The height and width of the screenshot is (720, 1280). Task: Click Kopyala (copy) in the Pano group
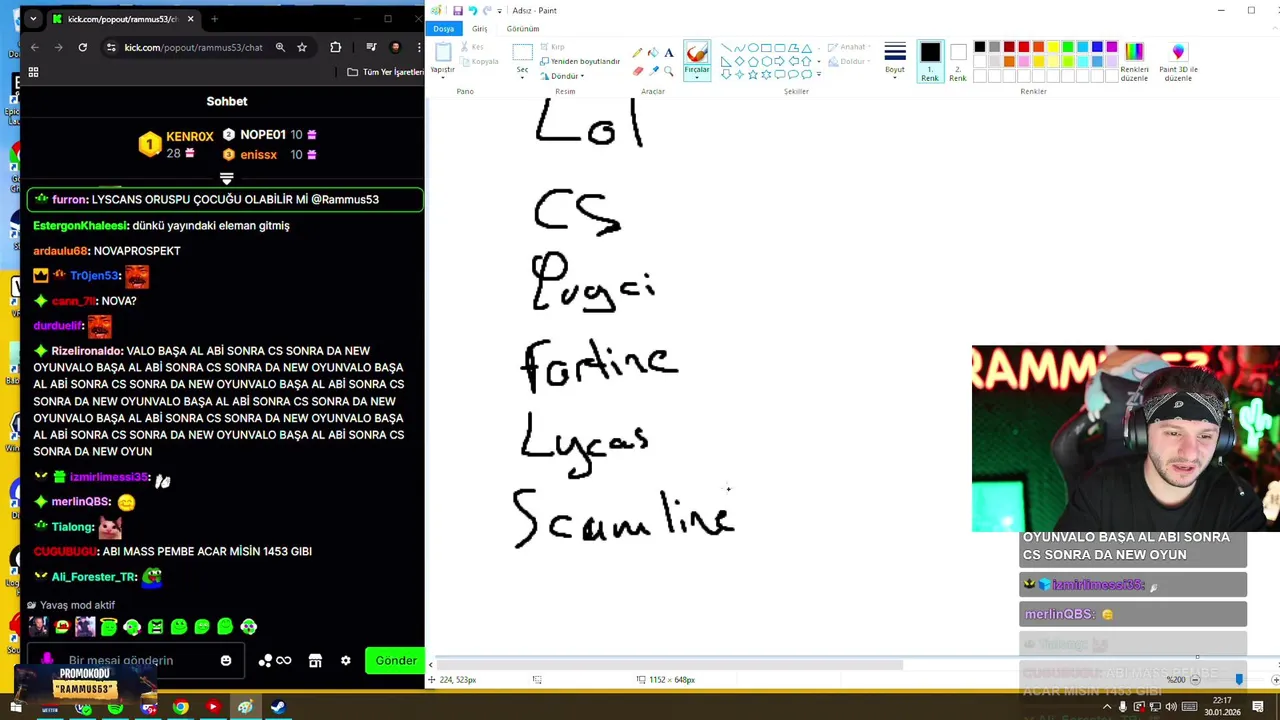pos(479,61)
